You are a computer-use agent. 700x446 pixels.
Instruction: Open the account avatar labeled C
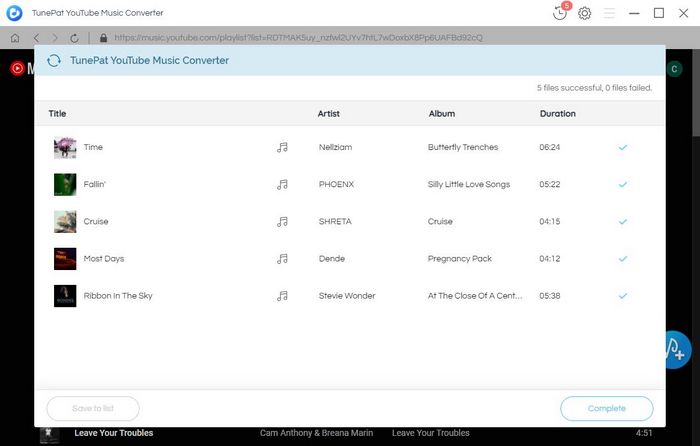[674, 69]
